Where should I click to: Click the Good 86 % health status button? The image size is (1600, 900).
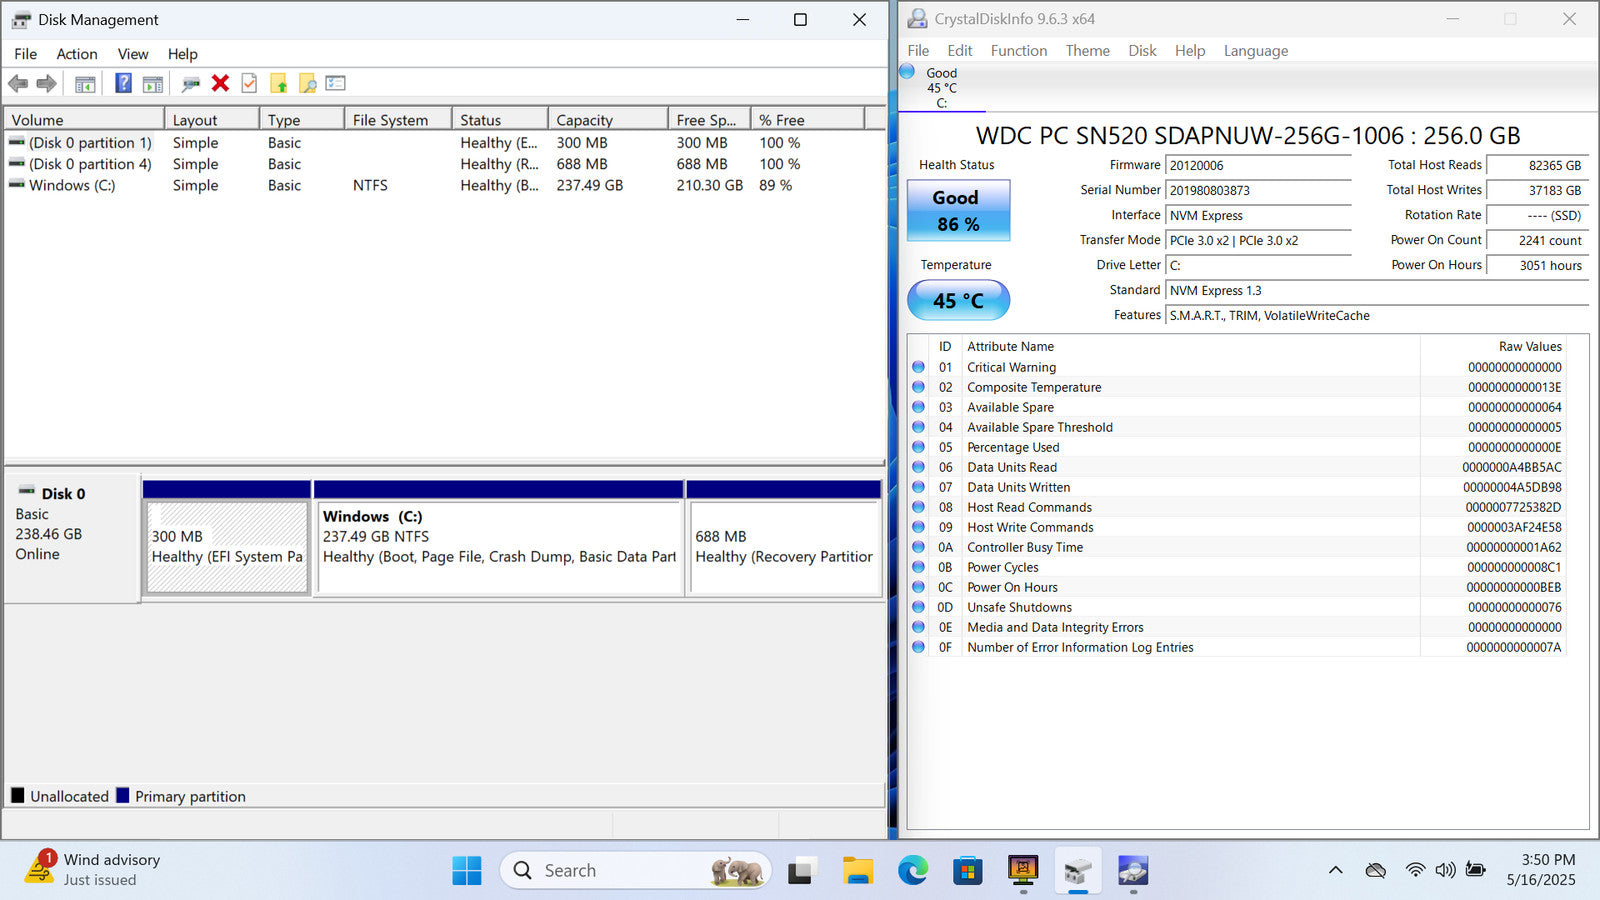pos(958,211)
